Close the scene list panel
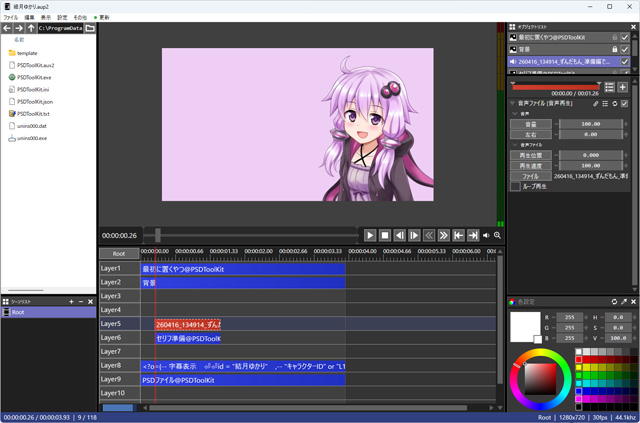The height and width of the screenshot is (423, 640). [91, 301]
